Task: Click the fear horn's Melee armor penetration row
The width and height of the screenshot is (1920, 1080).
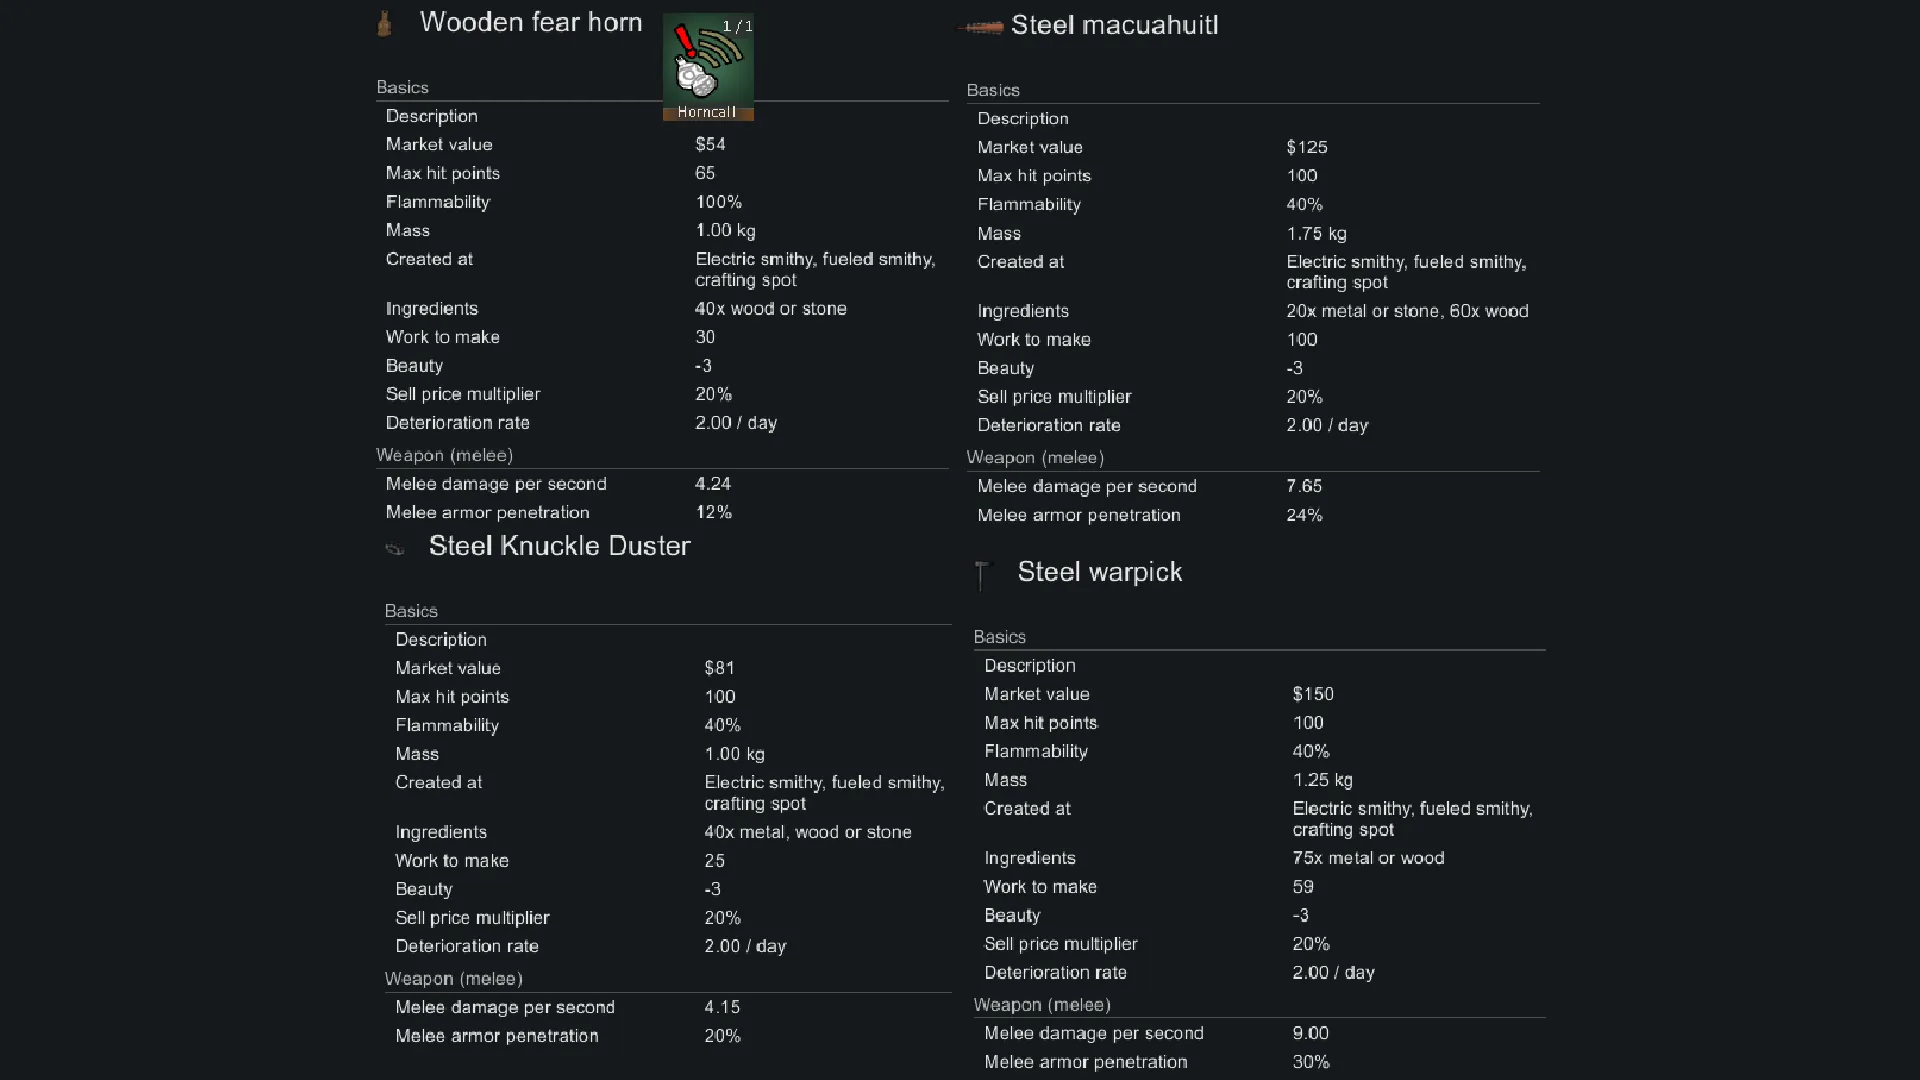Action: 662,512
